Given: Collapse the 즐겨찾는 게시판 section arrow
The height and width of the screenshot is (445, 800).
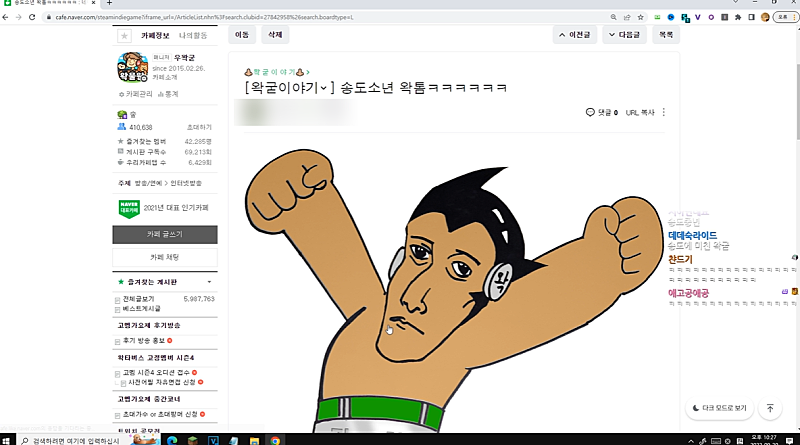Looking at the screenshot, I should (x=210, y=283).
